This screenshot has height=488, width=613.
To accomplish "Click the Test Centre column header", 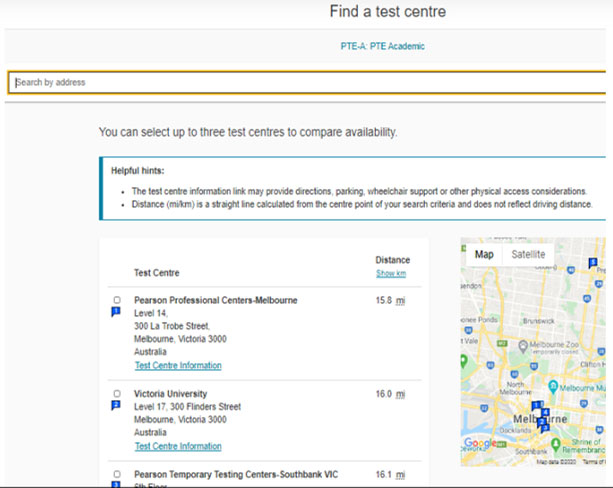I will tap(157, 273).
